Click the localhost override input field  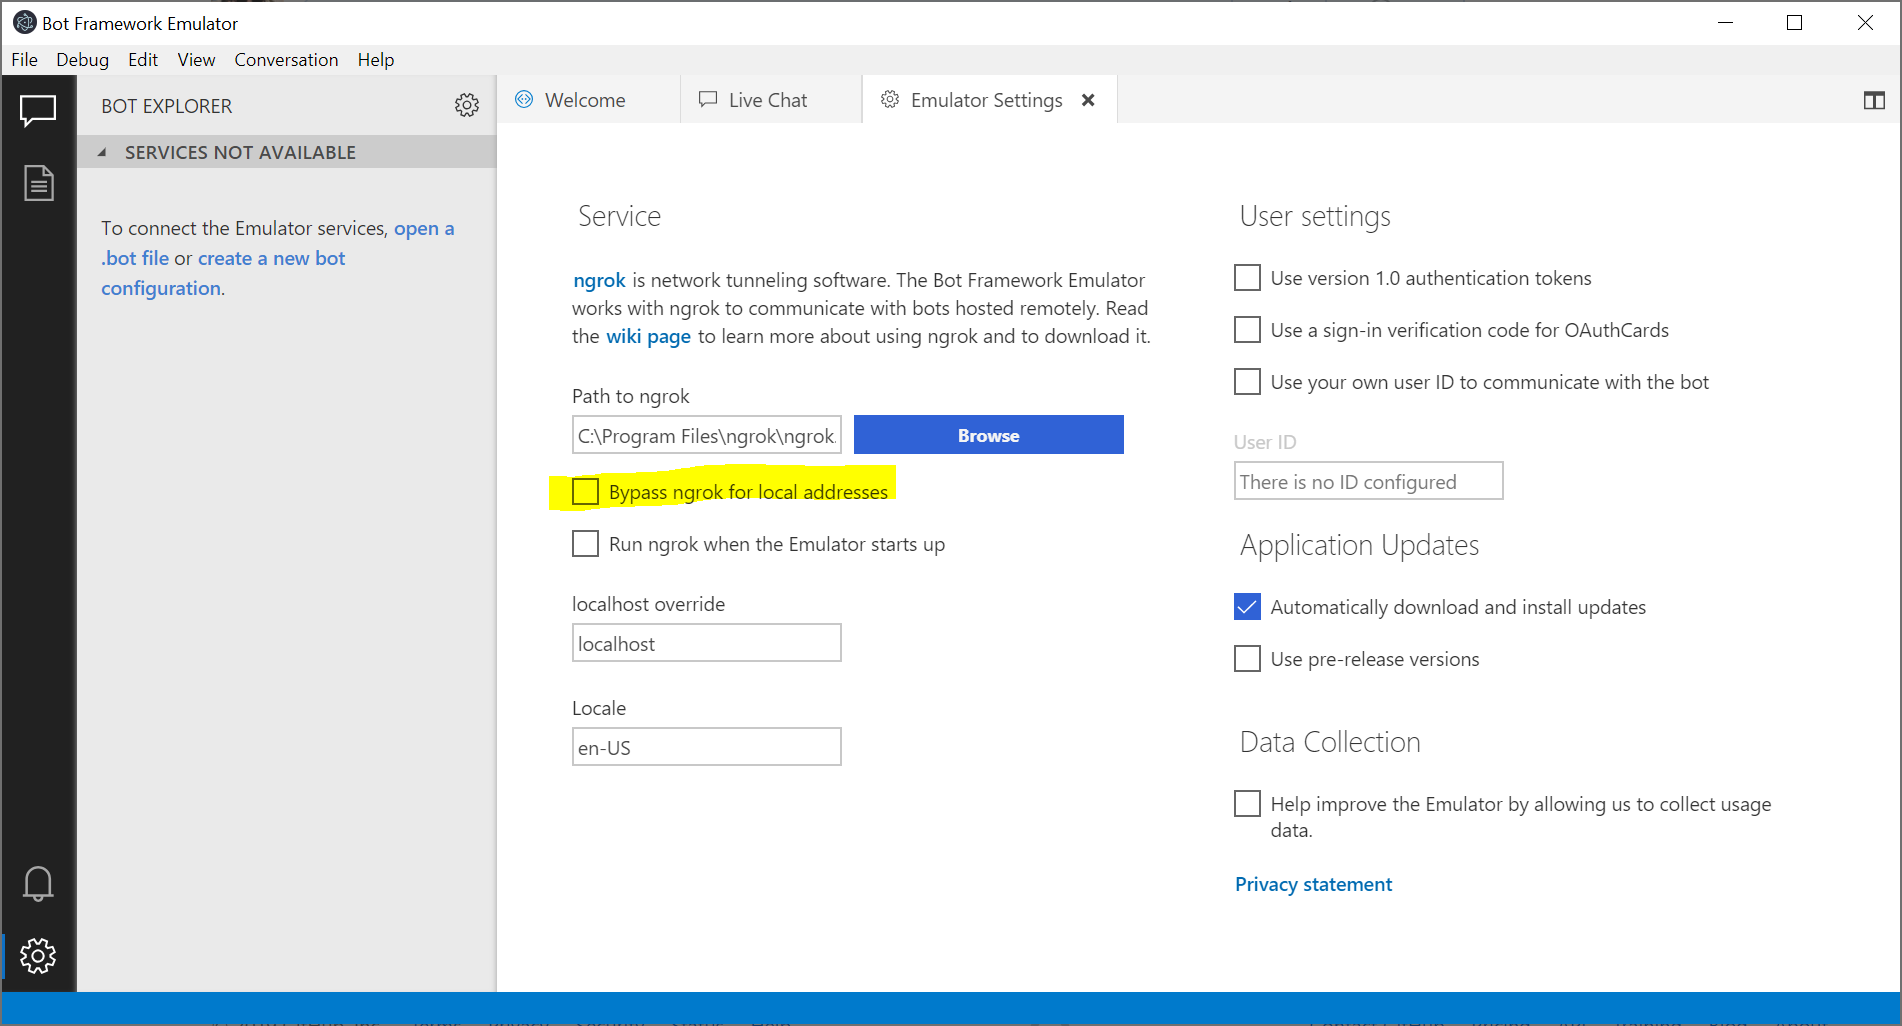(x=706, y=643)
